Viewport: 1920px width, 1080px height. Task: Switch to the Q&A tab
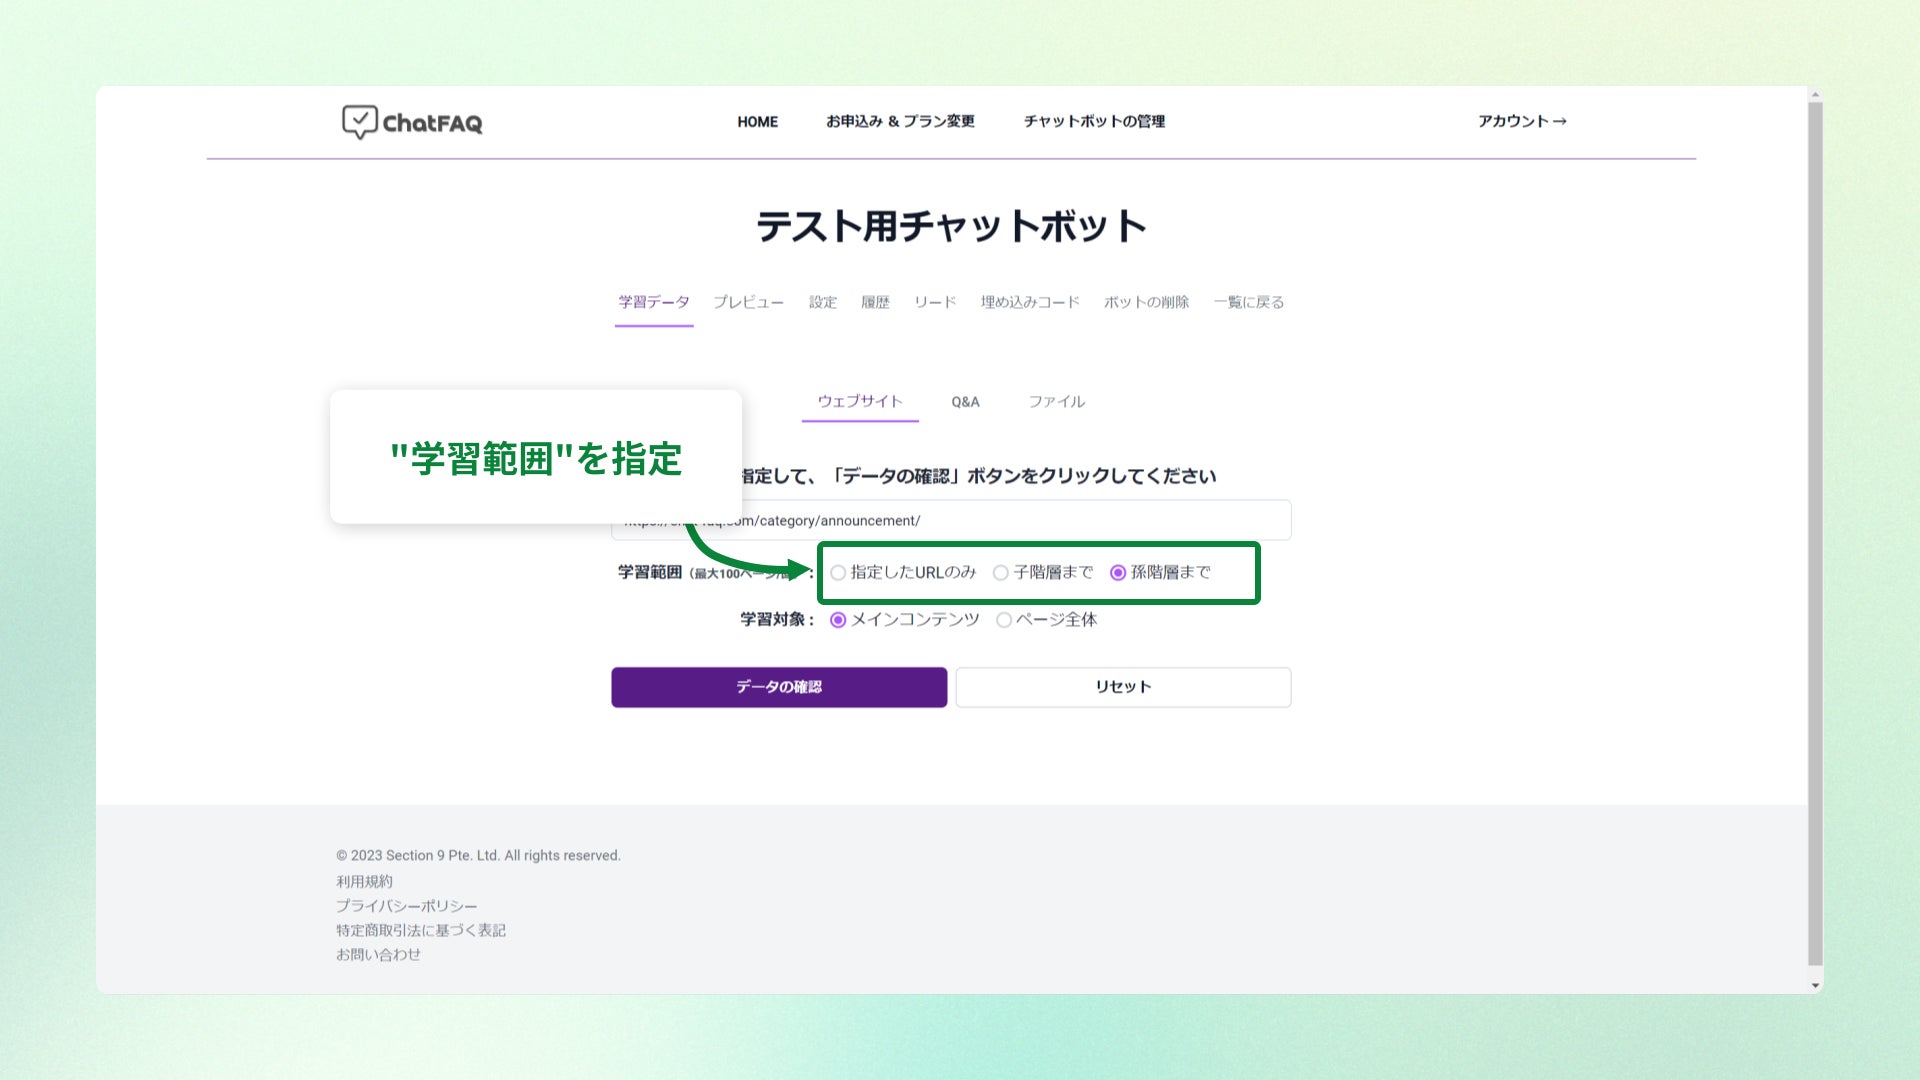[x=965, y=402]
